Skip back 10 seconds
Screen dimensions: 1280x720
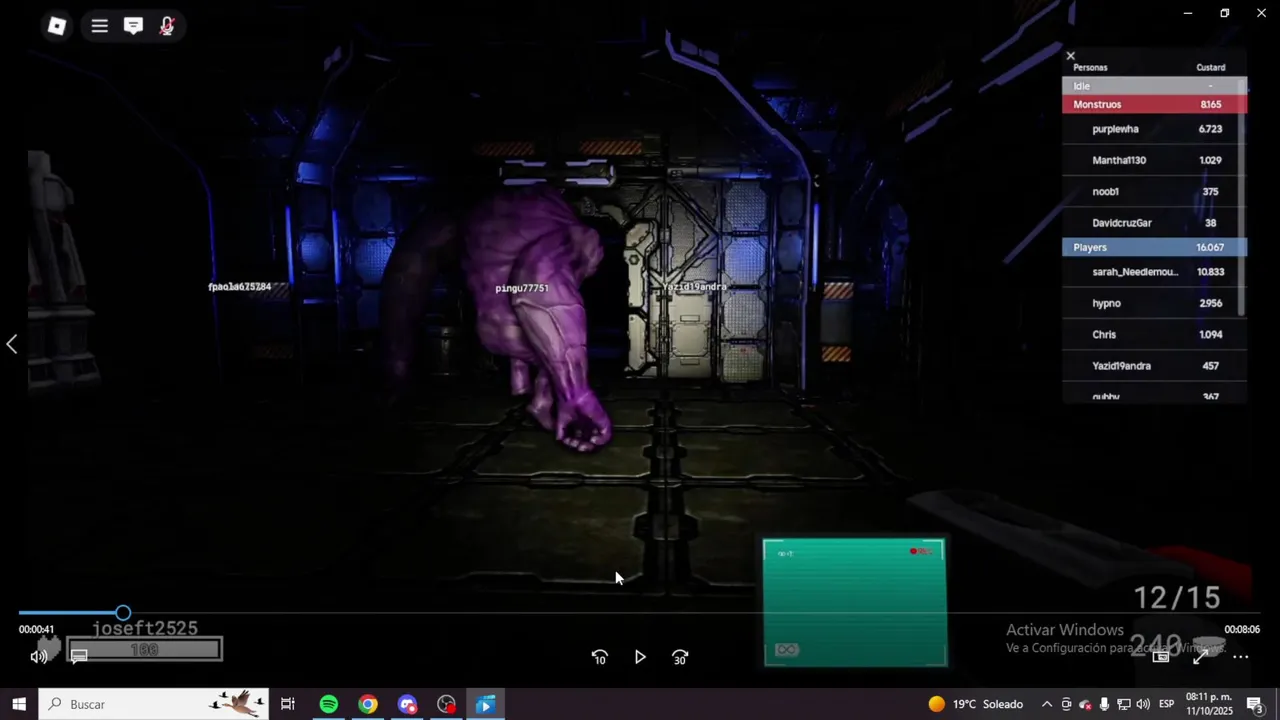pyautogui.click(x=600, y=657)
